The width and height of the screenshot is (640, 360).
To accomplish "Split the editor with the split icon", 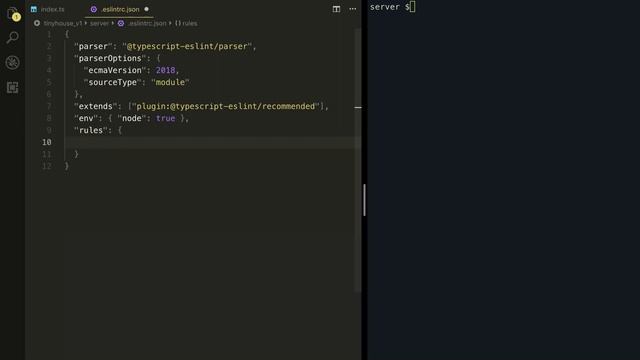I will 336,9.
